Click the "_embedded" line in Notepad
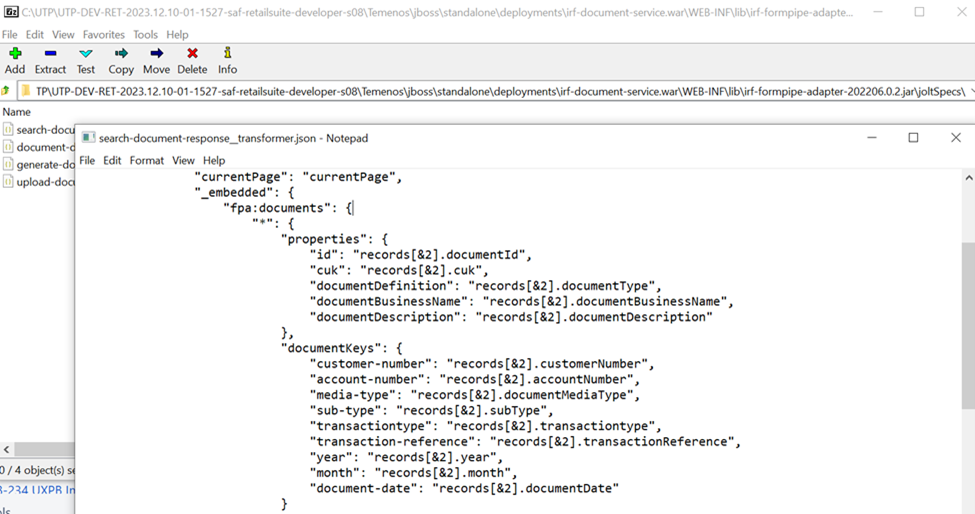Screen dimensions: 975x514 coord(244,193)
